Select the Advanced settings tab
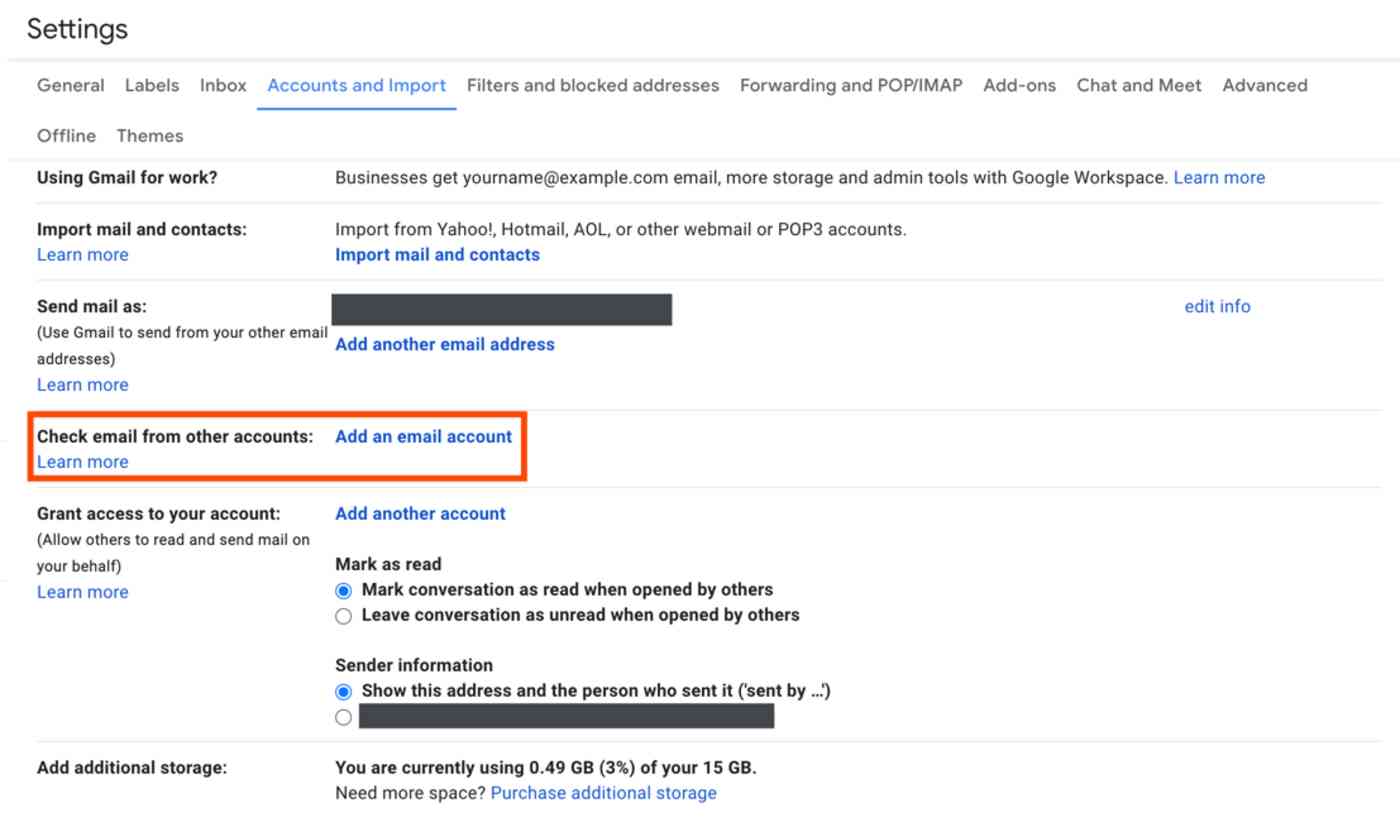The image size is (1400, 827). tap(1265, 85)
